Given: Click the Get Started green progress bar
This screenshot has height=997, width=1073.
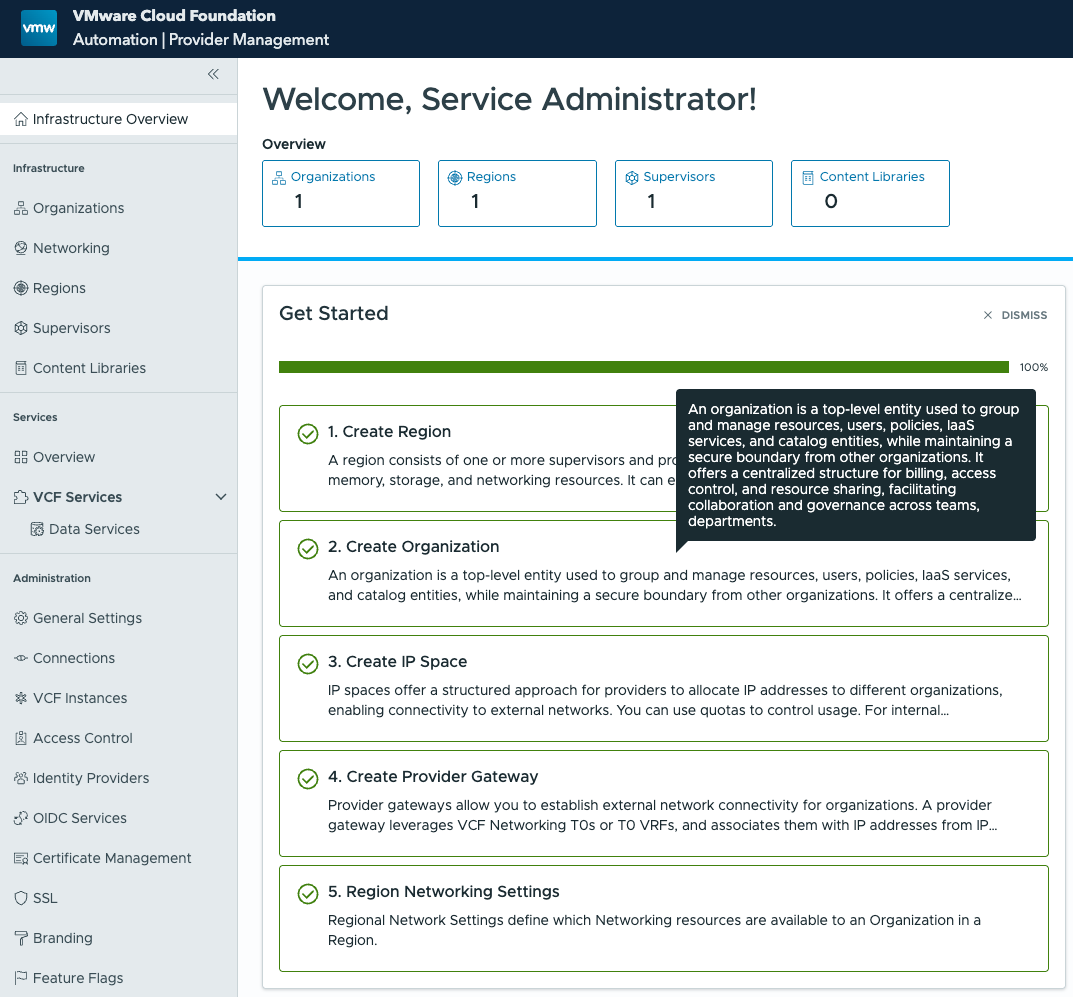Looking at the screenshot, I should [643, 367].
